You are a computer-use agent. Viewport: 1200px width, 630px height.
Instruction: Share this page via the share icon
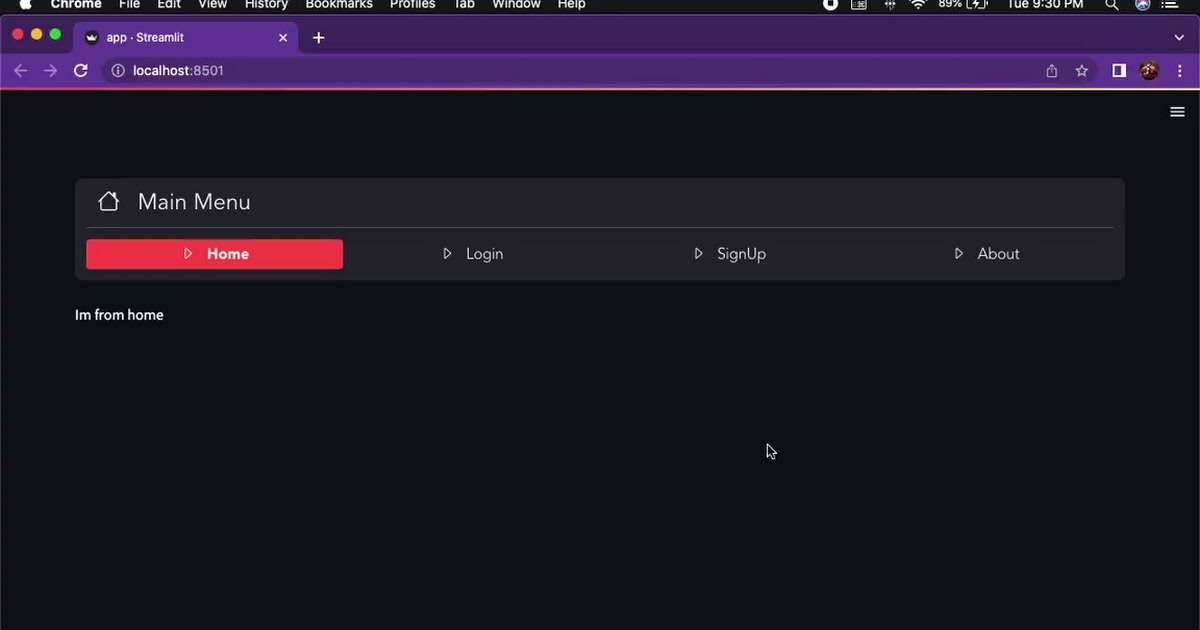1052,71
